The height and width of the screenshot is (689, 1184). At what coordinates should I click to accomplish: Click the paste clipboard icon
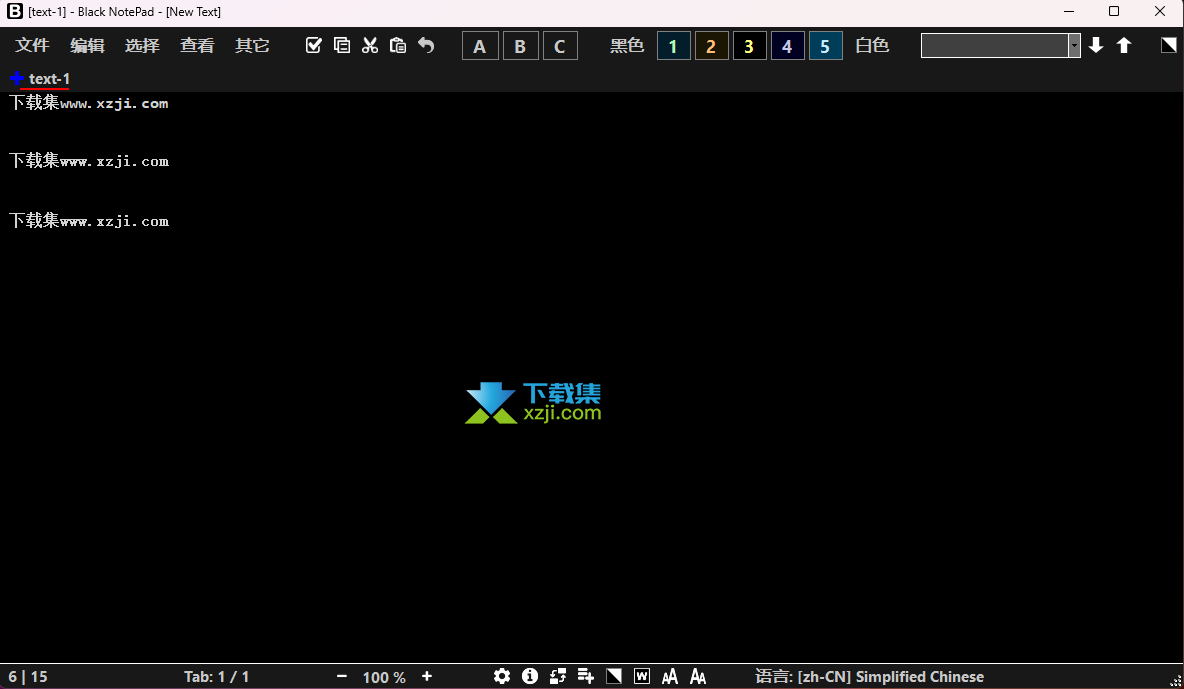pos(398,45)
